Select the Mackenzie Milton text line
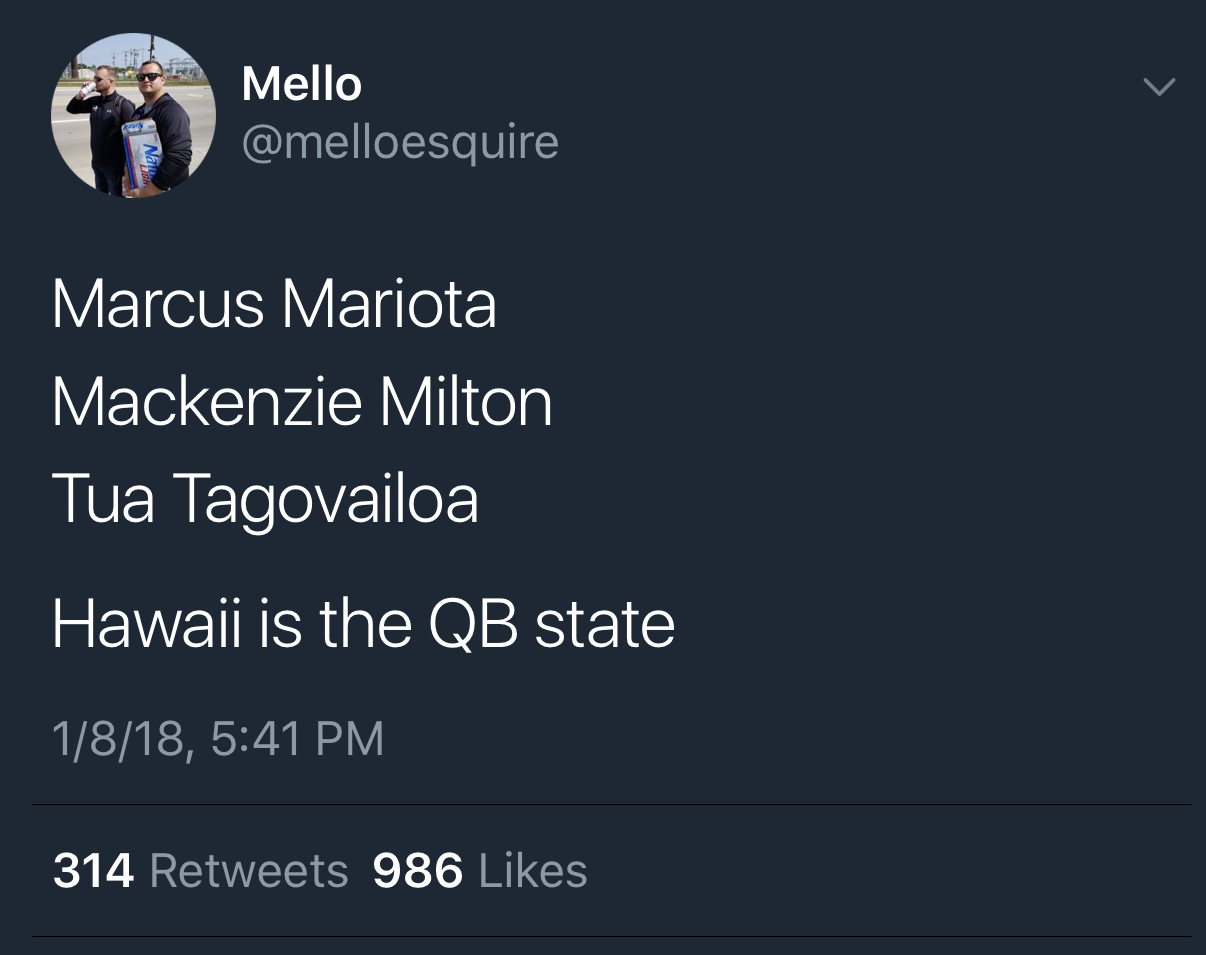This screenshot has height=955, width=1206. coord(302,402)
